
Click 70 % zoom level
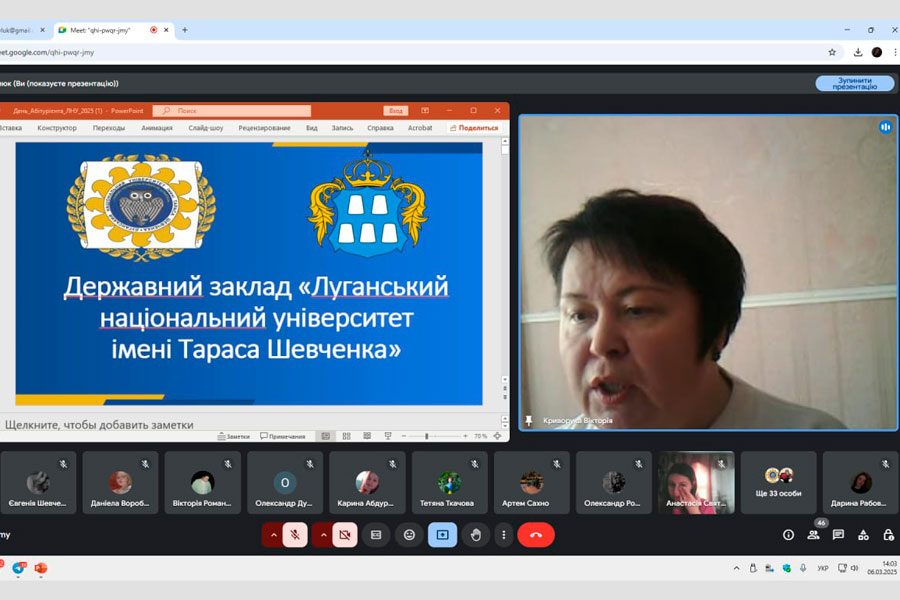coord(480,436)
